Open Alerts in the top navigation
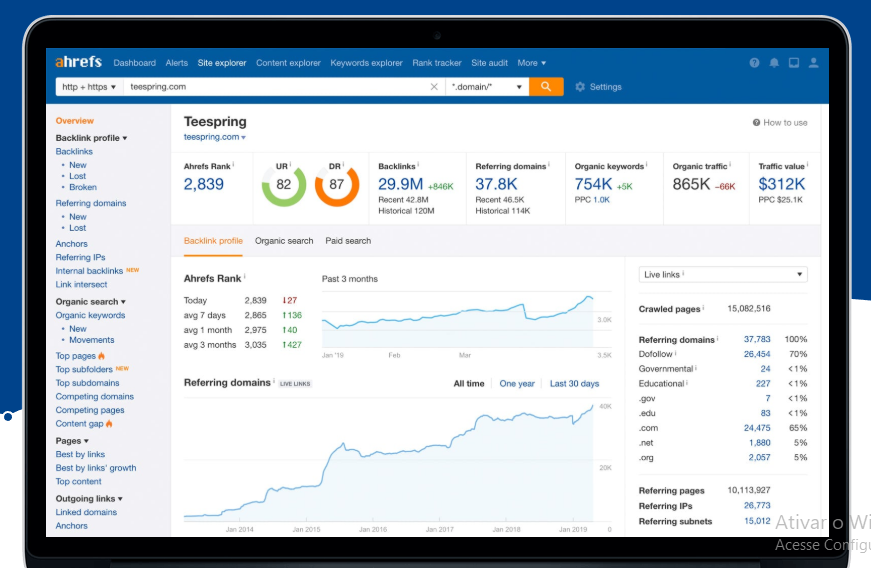The width and height of the screenshot is (871, 568). point(177,63)
